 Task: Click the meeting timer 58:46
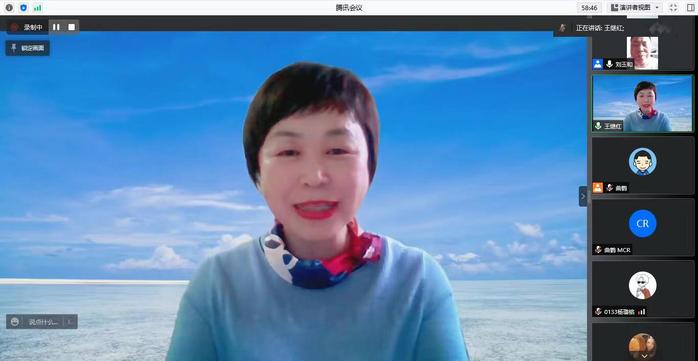589,8
